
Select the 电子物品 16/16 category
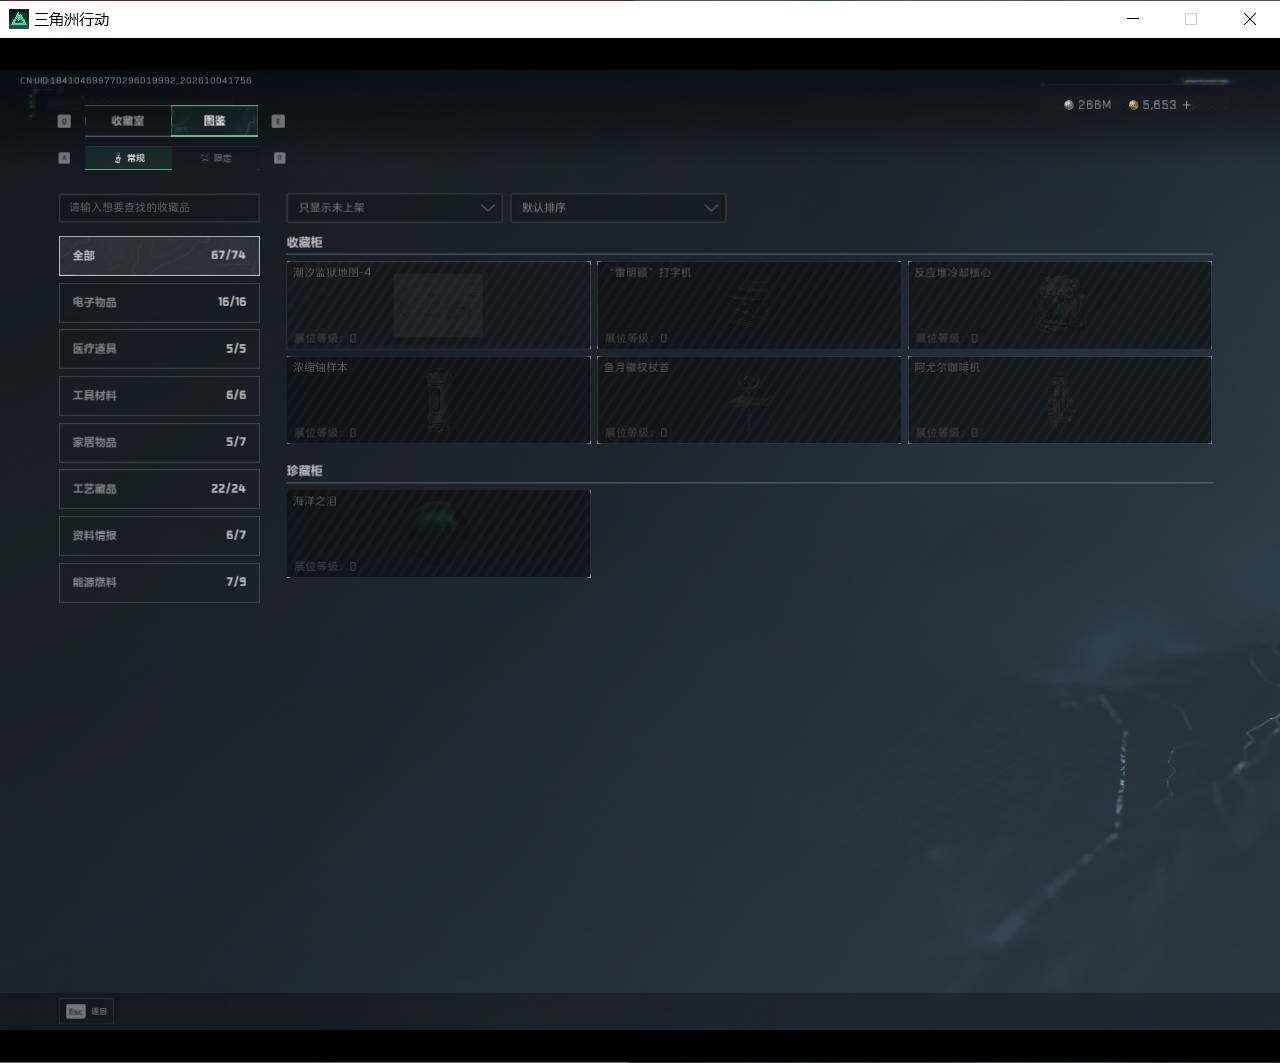coord(159,302)
